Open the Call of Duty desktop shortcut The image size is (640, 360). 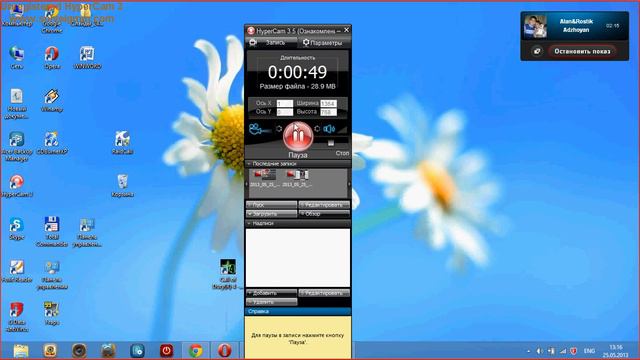(227, 273)
